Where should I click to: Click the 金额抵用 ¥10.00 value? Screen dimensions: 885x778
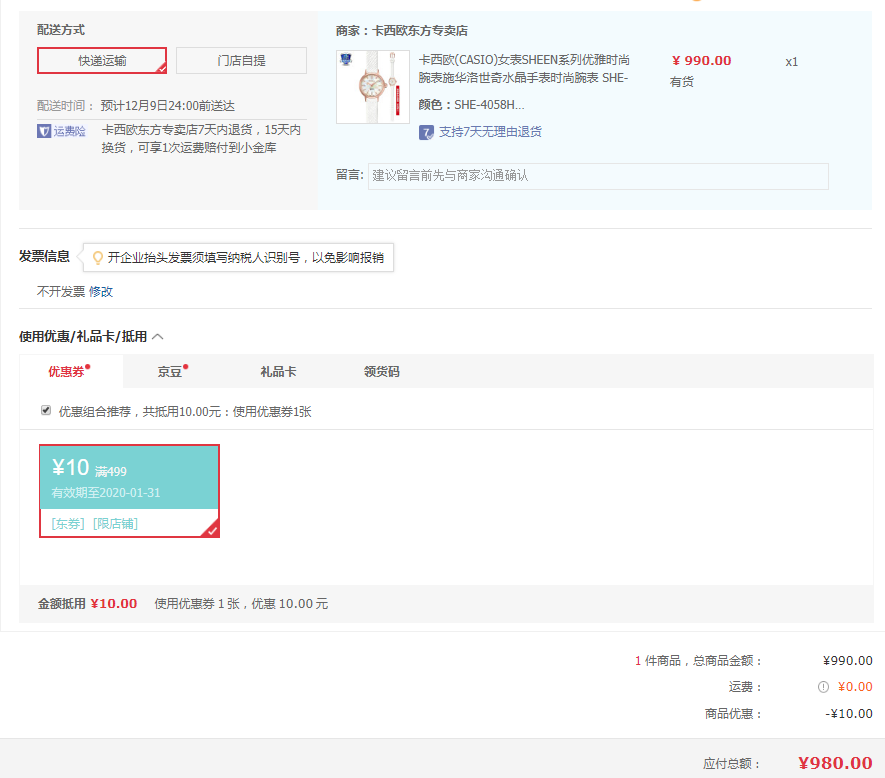coord(114,604)
